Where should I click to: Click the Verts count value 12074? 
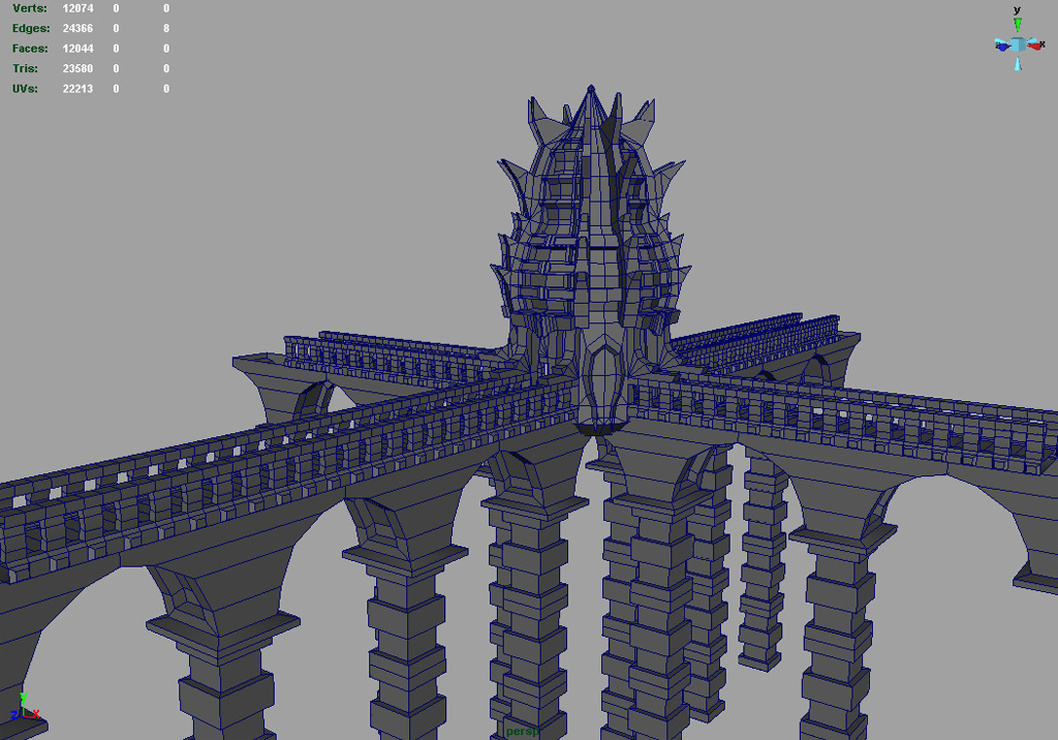pos(78,9)
